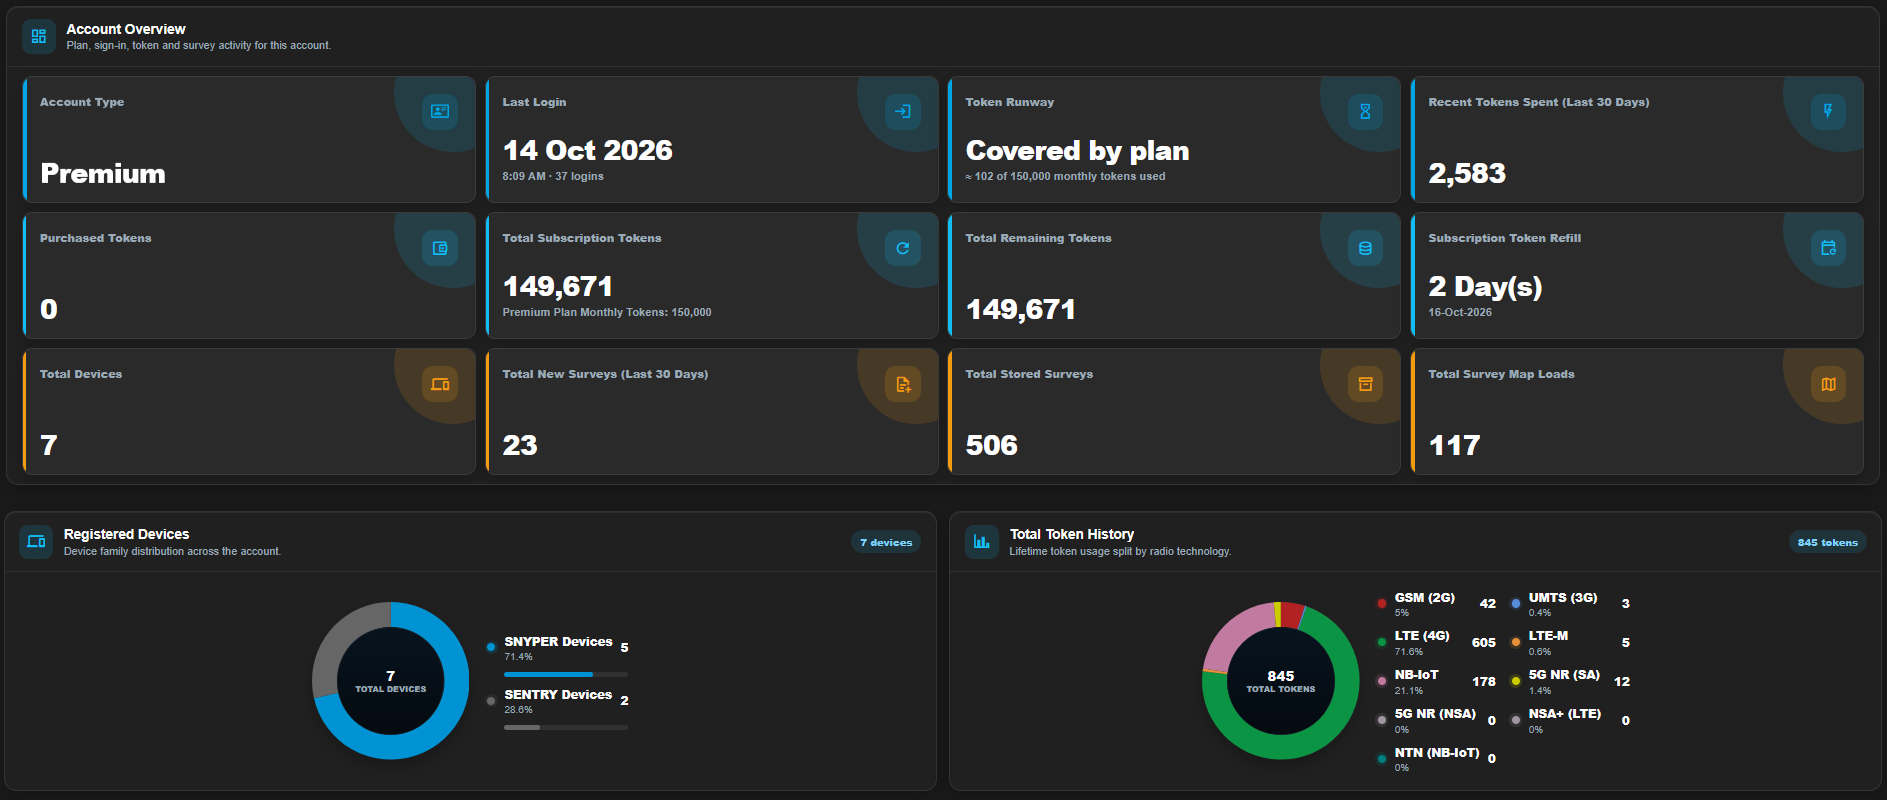Viewport: 1887px width, 800px height.
Task: Click the NB-IoT pink legend dot
Action: (1382, 681)
